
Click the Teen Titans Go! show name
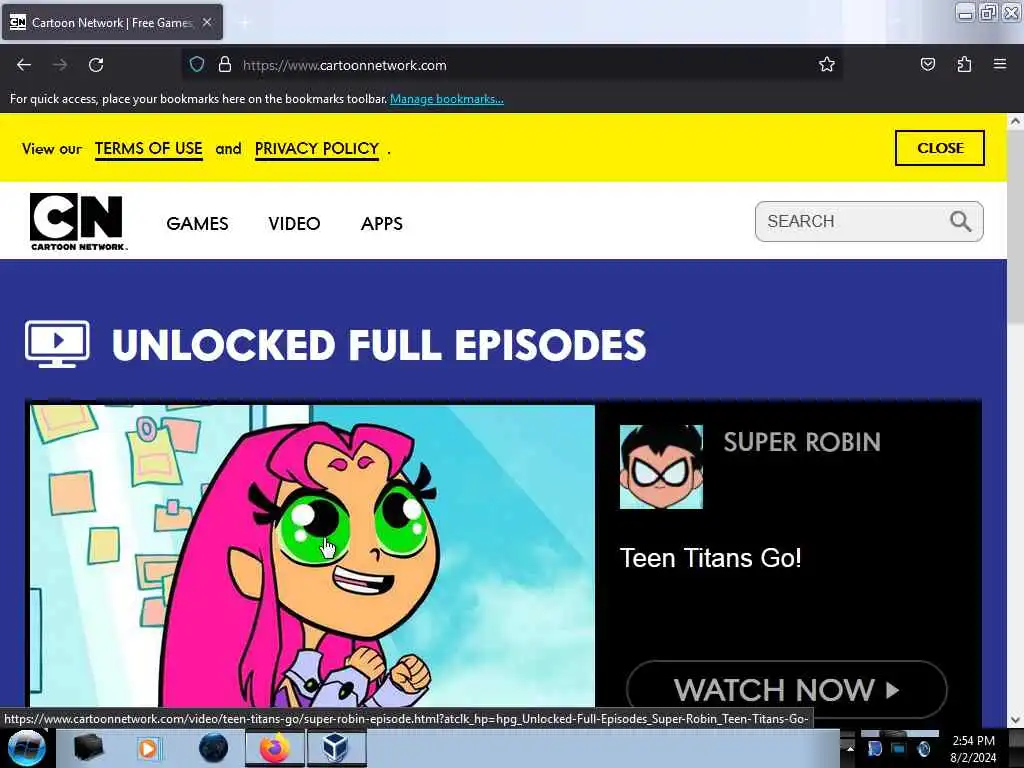coord(711,558)
